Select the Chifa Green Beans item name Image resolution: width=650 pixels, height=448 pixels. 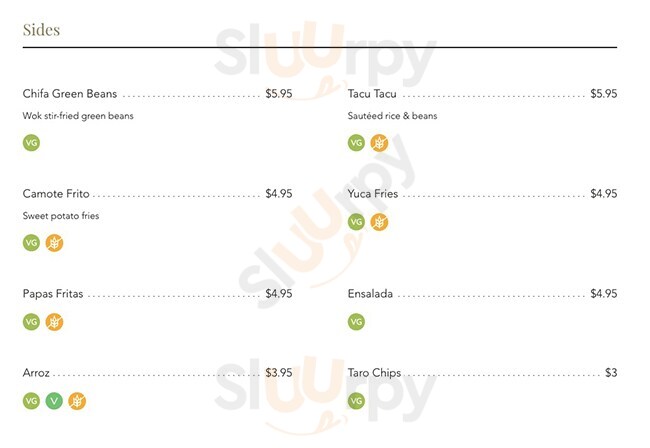click(x=70, y=94)
